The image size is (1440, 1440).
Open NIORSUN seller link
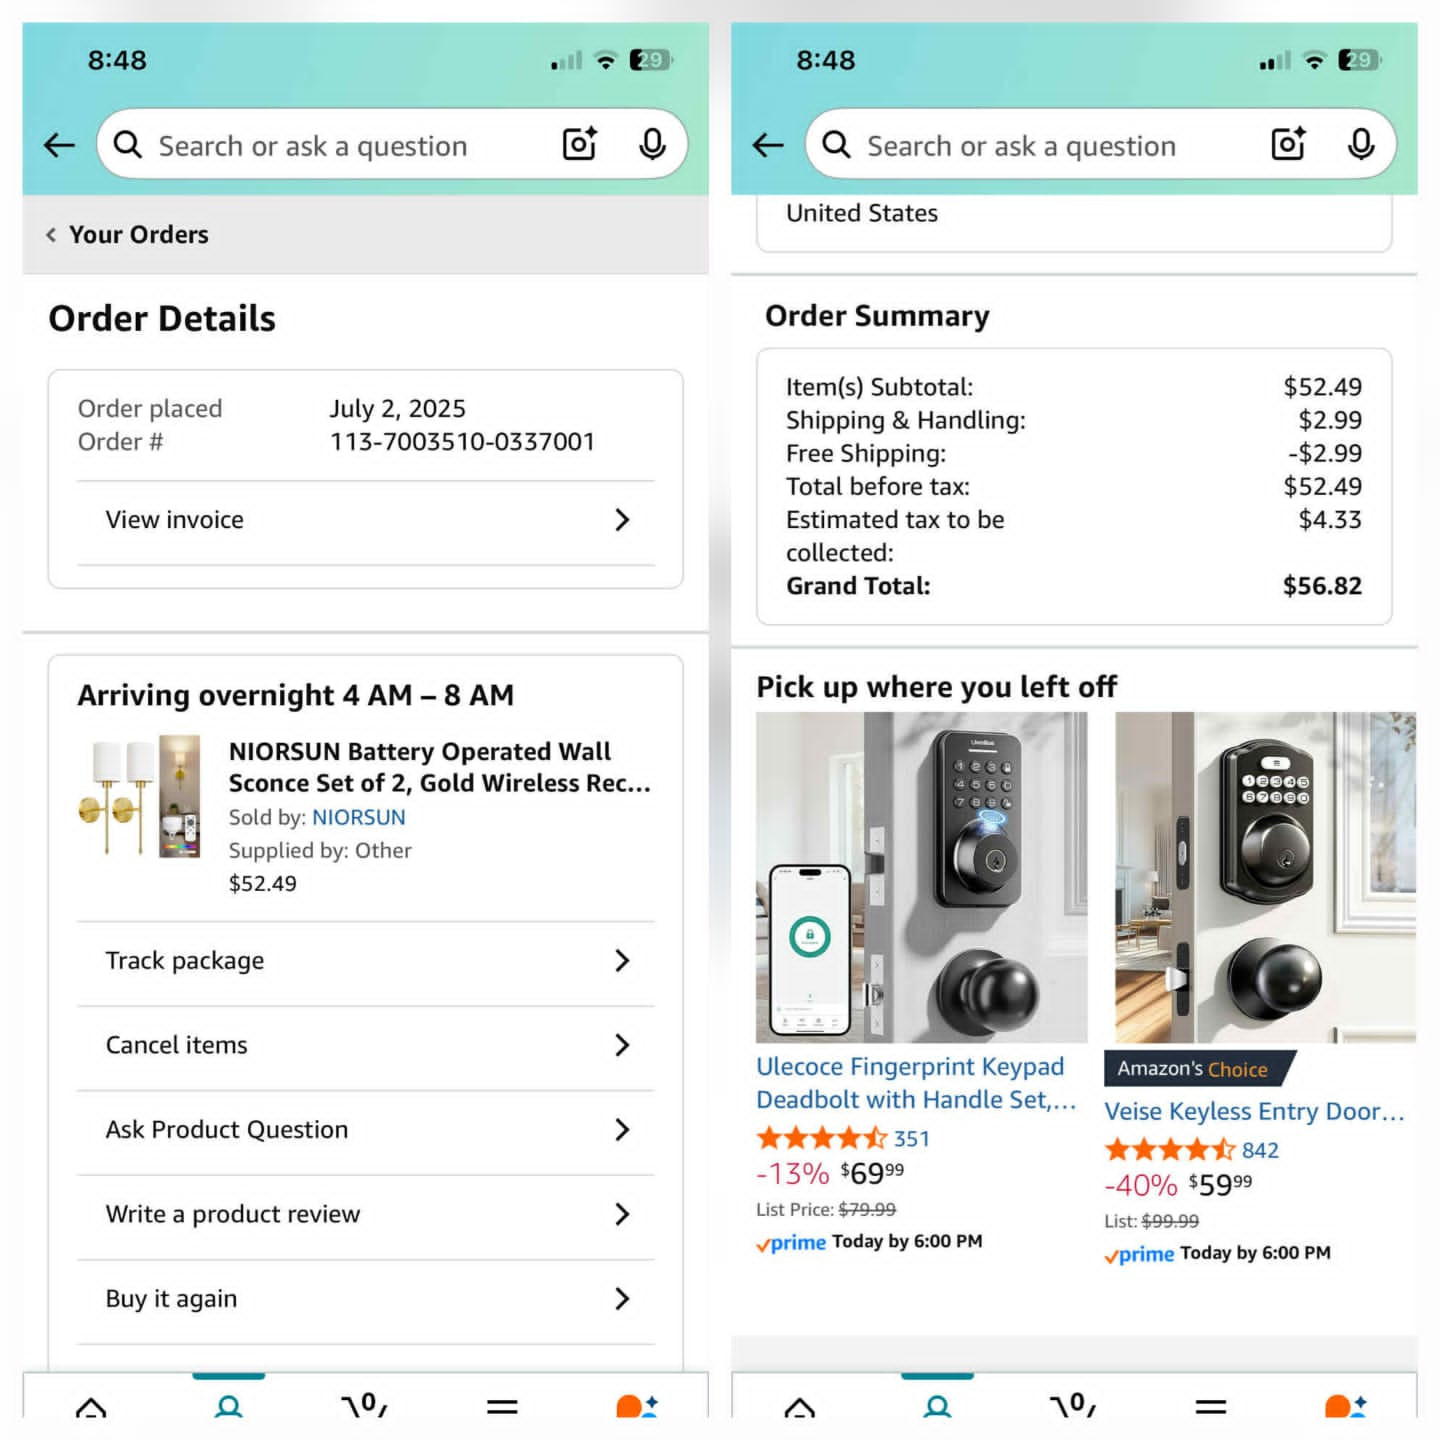359,817
